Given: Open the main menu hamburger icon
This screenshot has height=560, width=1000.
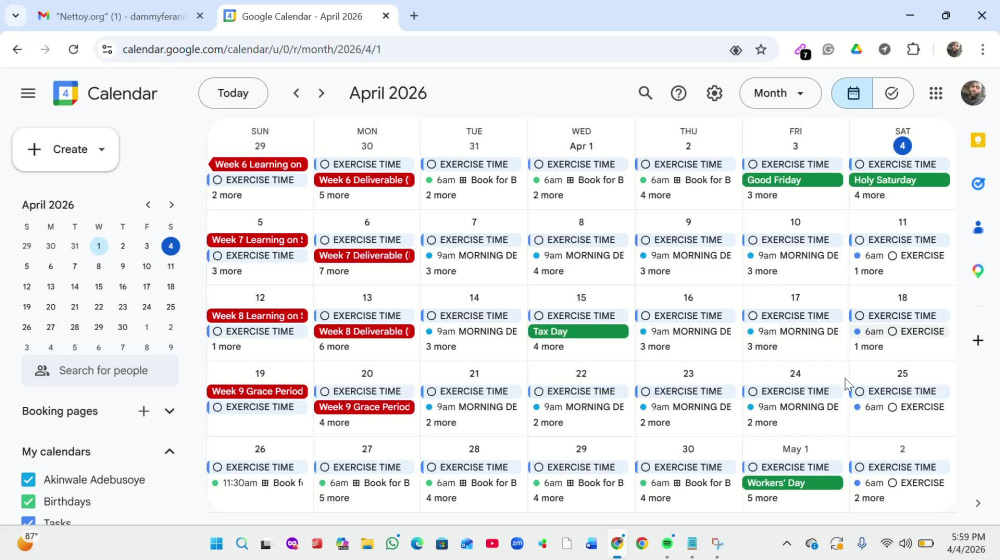Looking at the screenshot, I should click(28, 94).
